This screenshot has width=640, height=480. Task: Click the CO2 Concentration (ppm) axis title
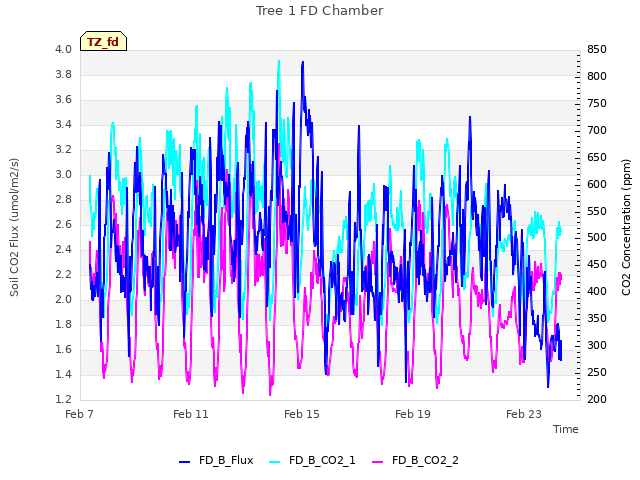pos(626,227)
